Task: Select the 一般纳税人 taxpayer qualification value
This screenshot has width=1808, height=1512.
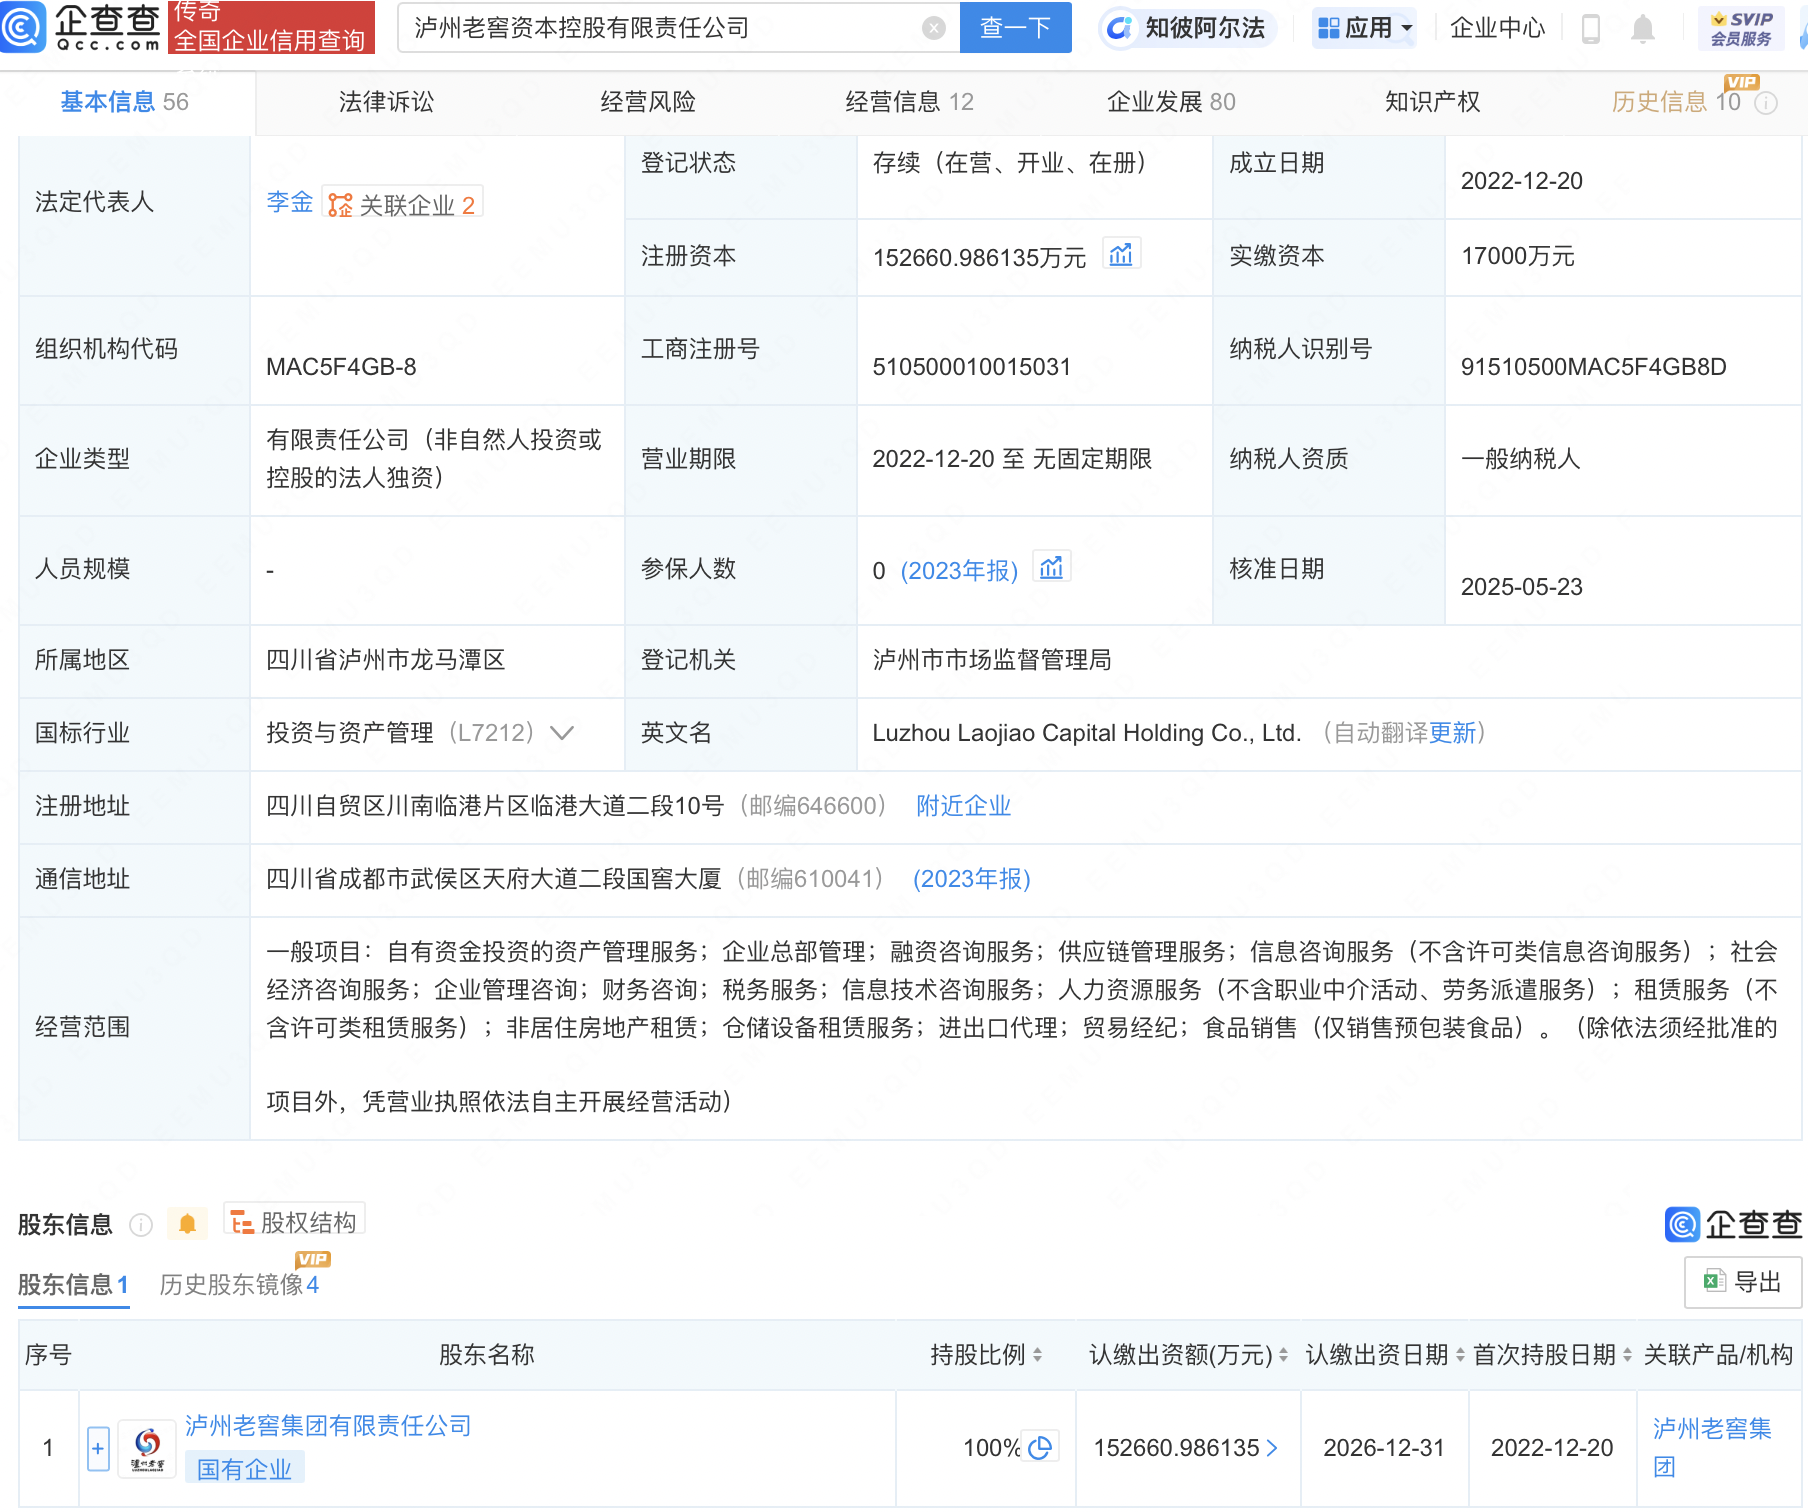Action: [1520, 459]
